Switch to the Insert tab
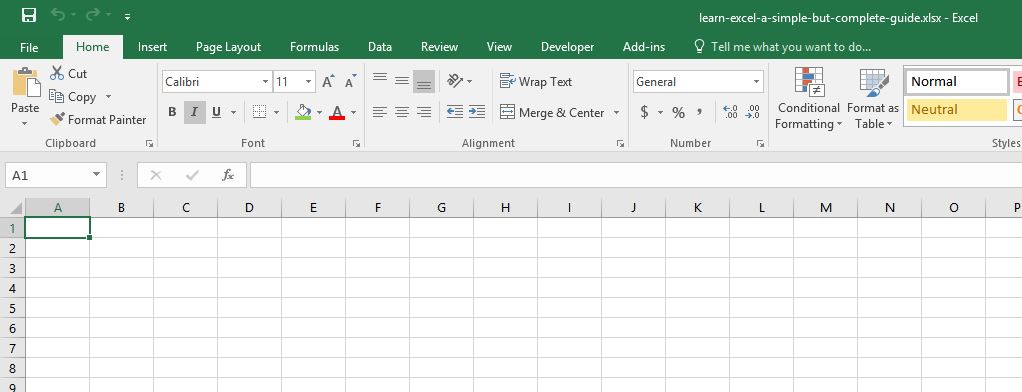Image resolution: width=1022 pixels, height=392 pixels. 153,47
